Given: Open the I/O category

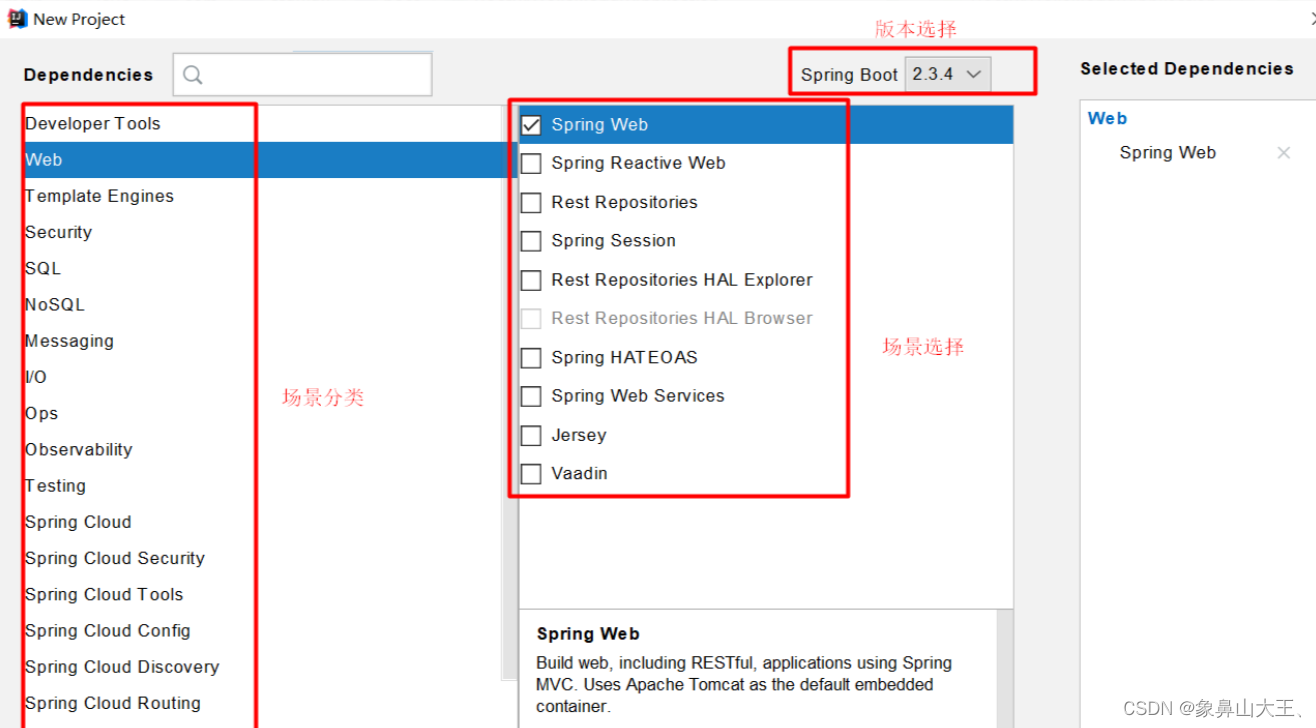Looking at the screenshot, I should click(x=264, y=377).
